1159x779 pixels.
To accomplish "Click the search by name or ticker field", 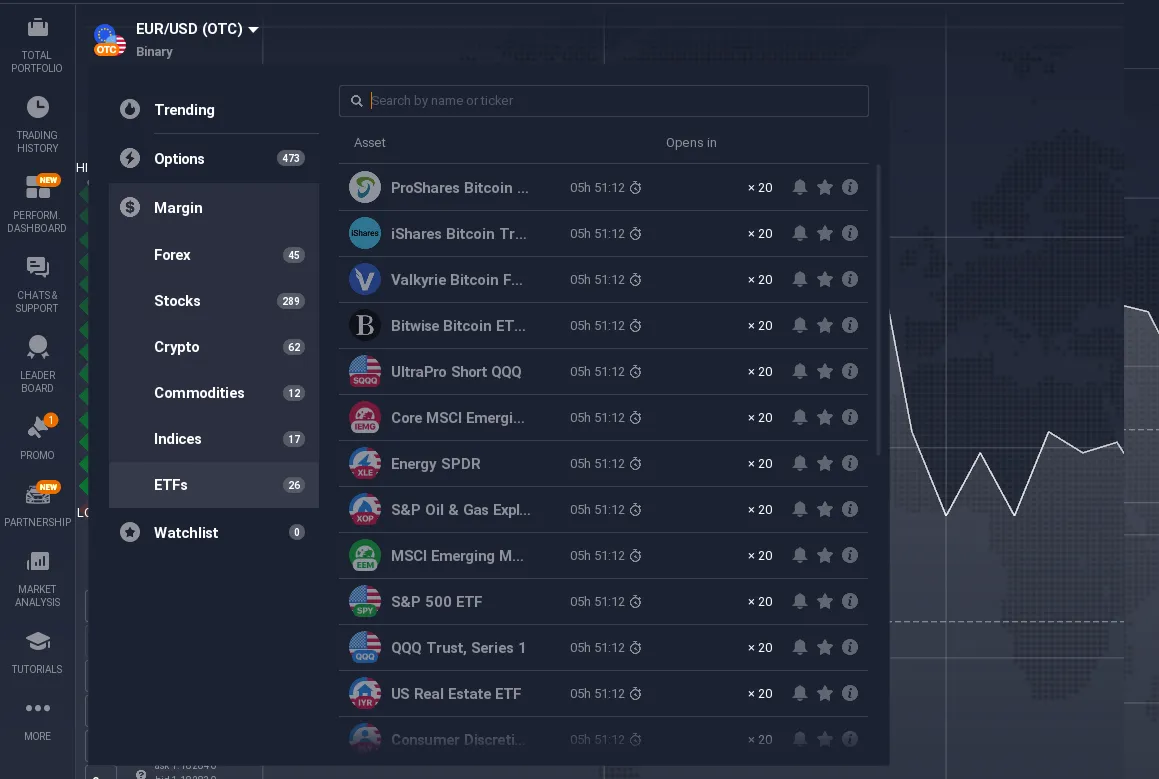I will click(x=610, y=101).
